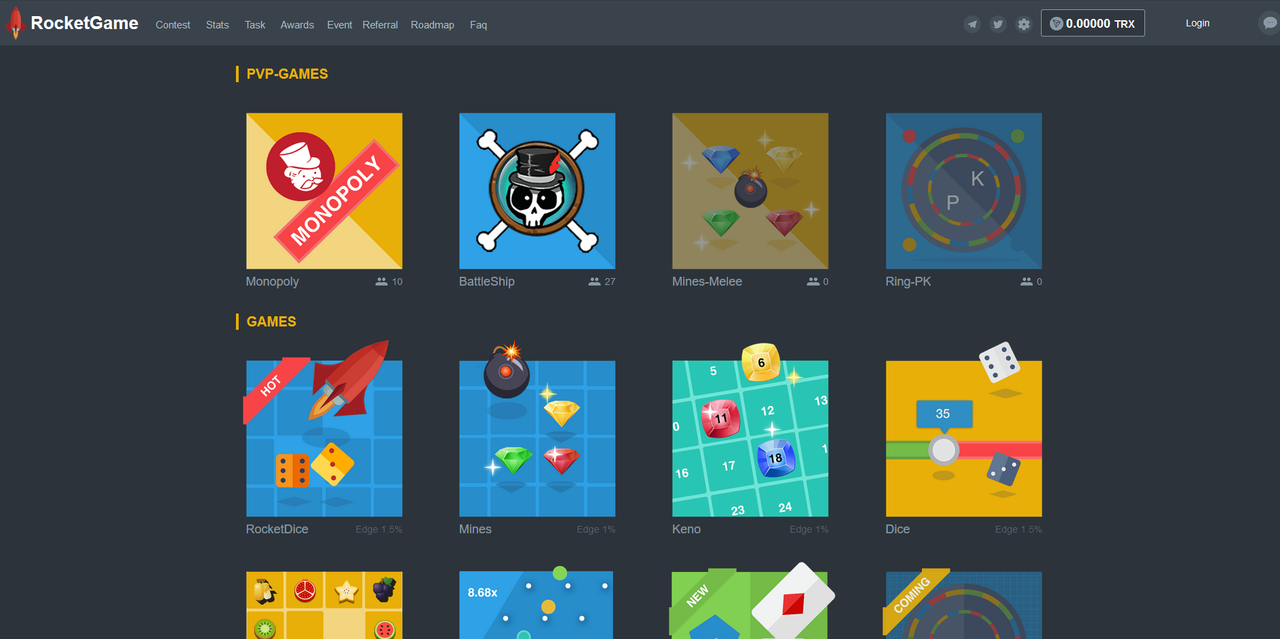
Task: Open the chat bubble icon
Action: tap(1269, 24)
